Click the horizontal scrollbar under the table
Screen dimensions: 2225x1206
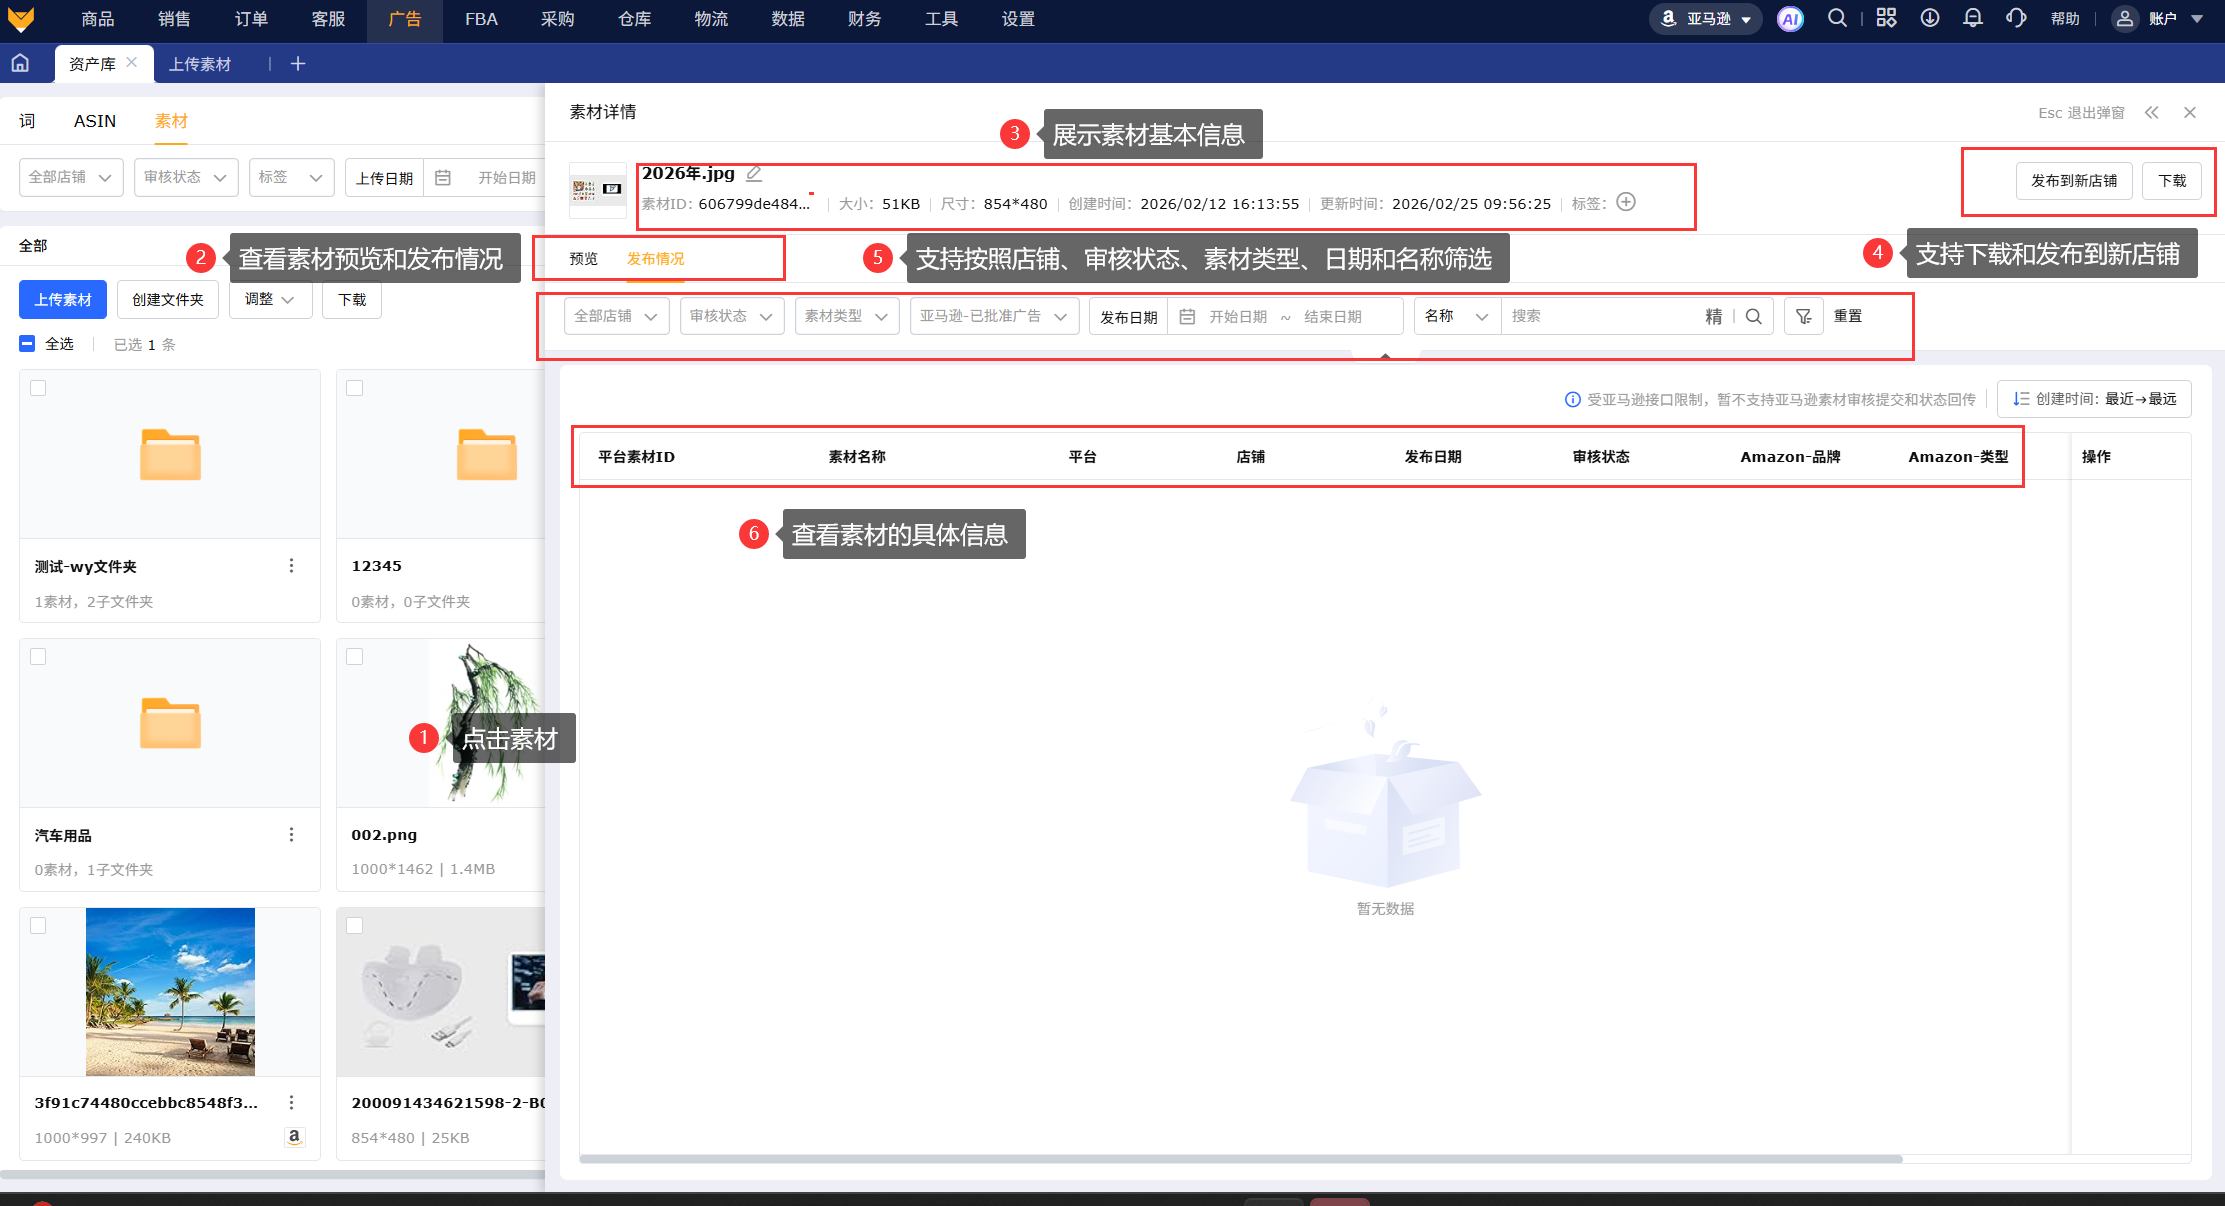click(x=1240, y=1159)
